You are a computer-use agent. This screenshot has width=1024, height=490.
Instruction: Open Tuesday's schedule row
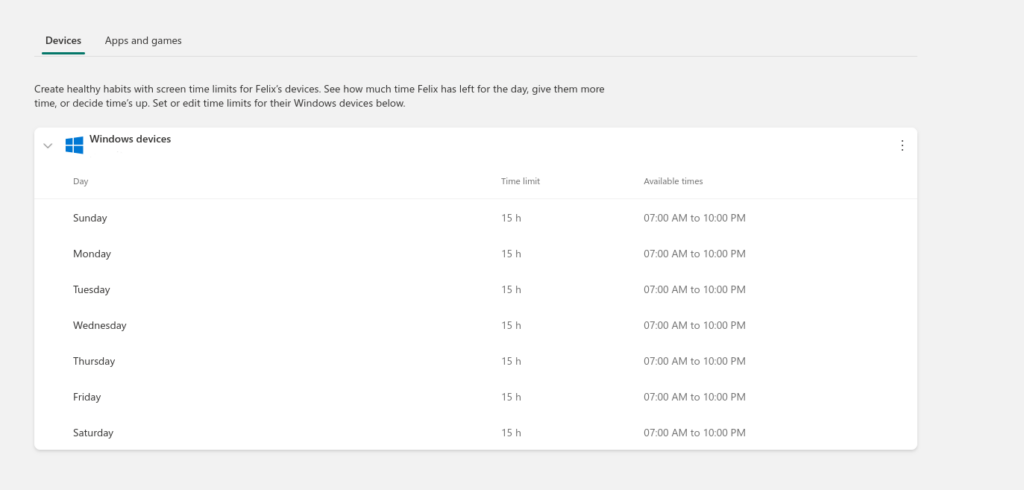(x=475, y=289)
